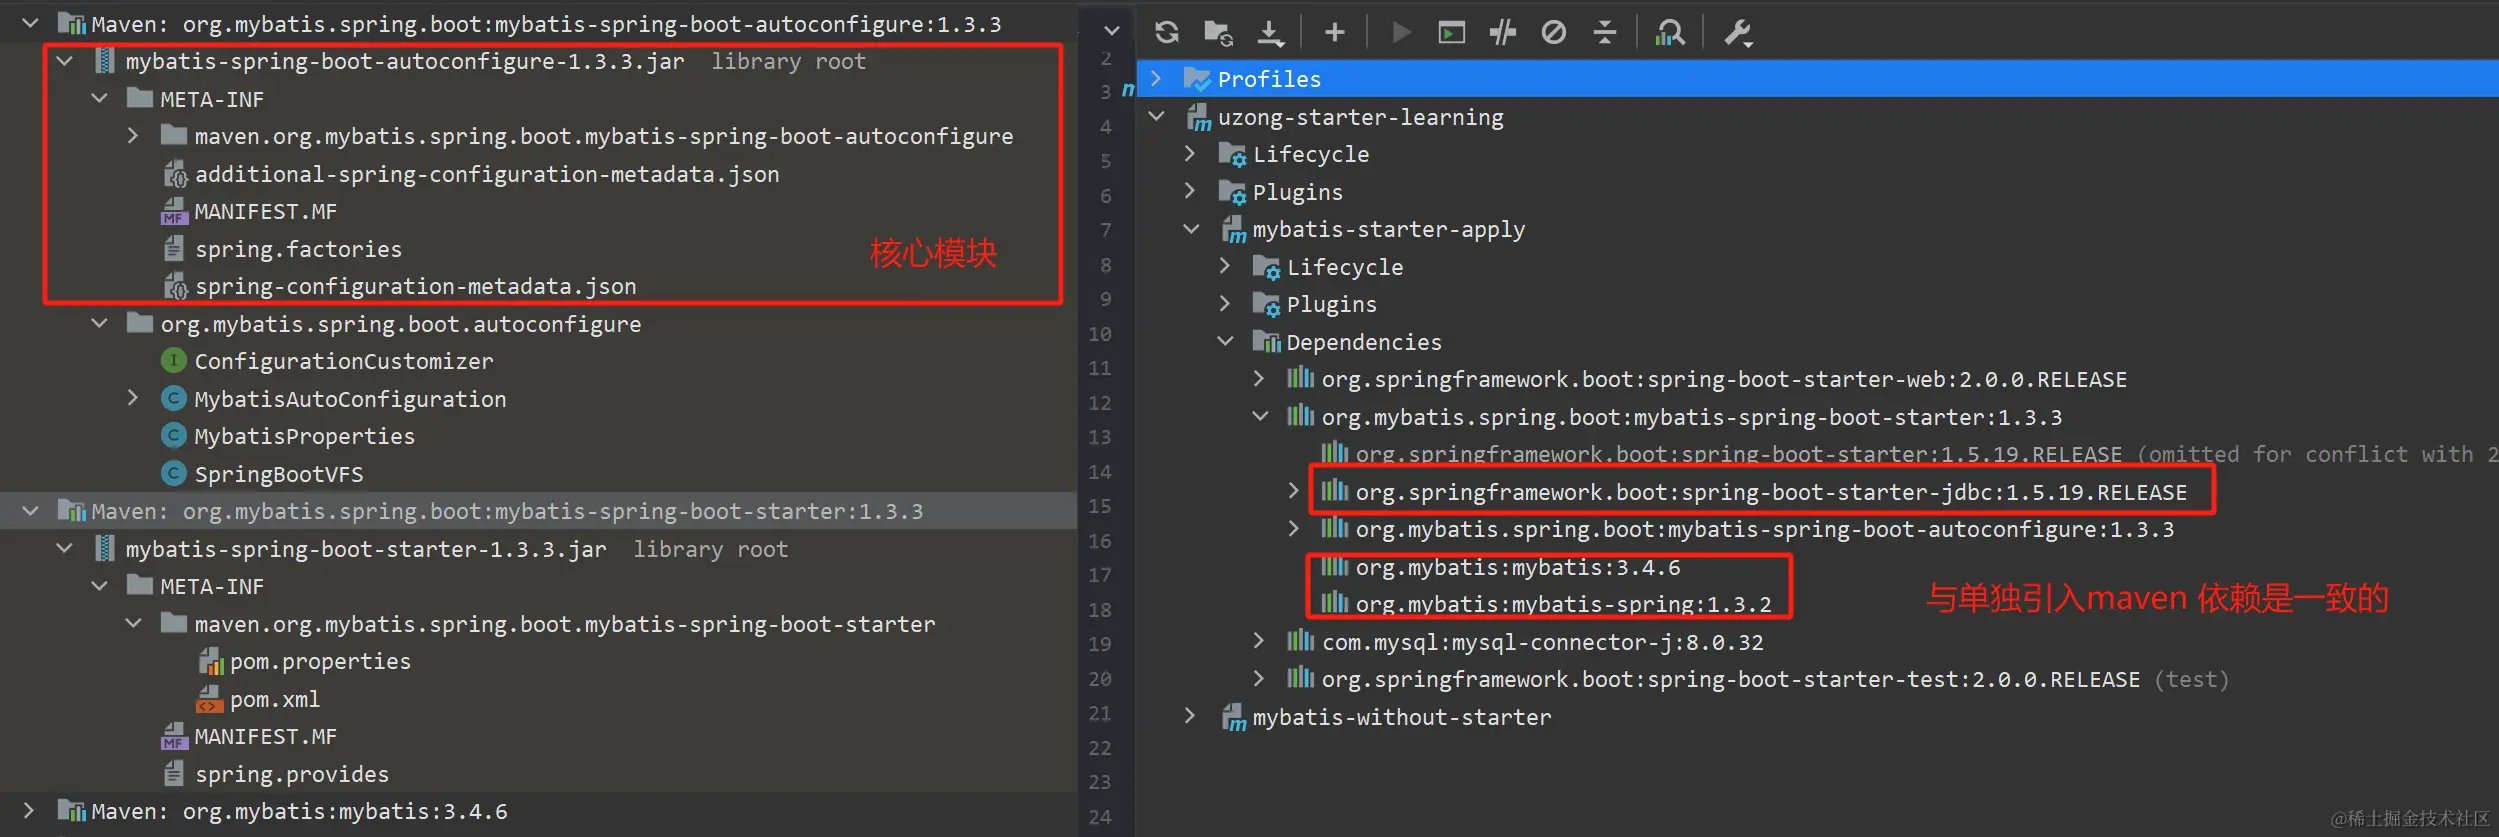2499x837 pixels.
Task: Expand Plugins under uzong-starter-learning
Action: click(1190, 190)
